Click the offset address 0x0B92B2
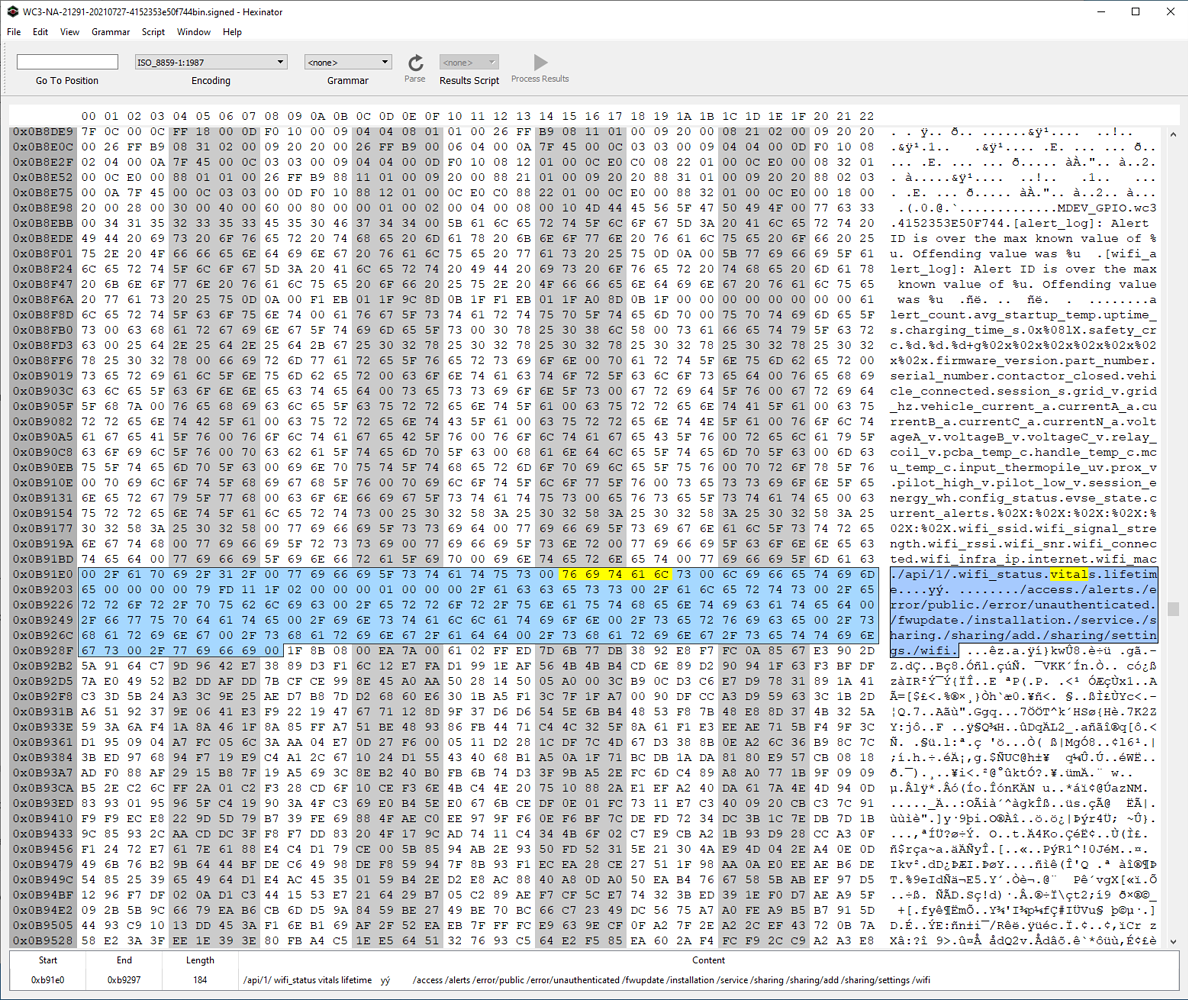 42,666
